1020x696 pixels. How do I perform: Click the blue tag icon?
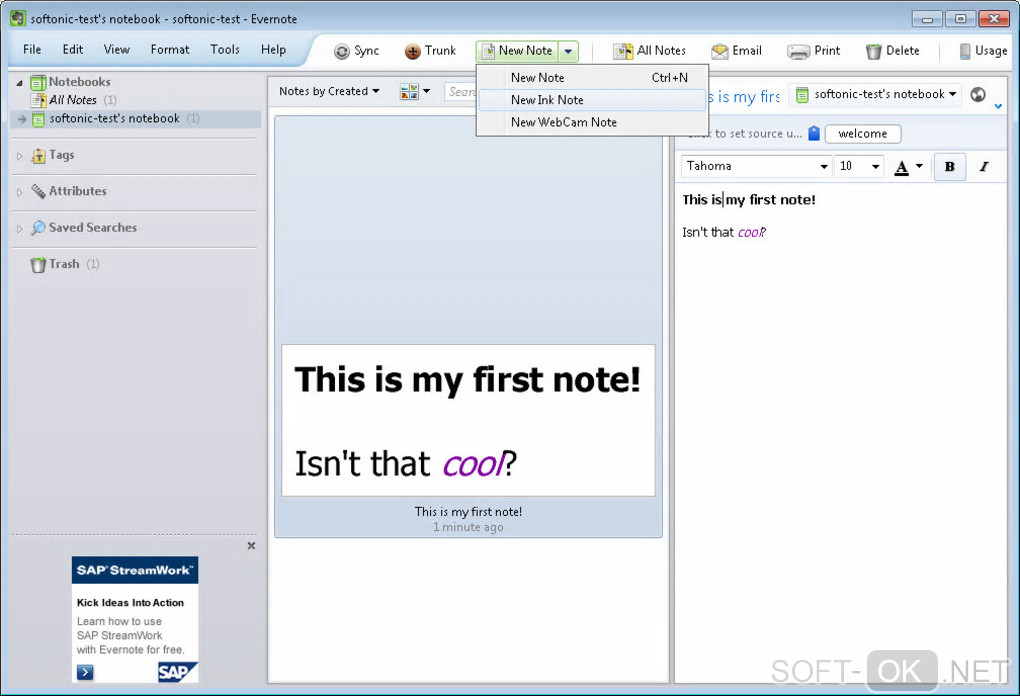pyautogui.click(x=814, y=133)
